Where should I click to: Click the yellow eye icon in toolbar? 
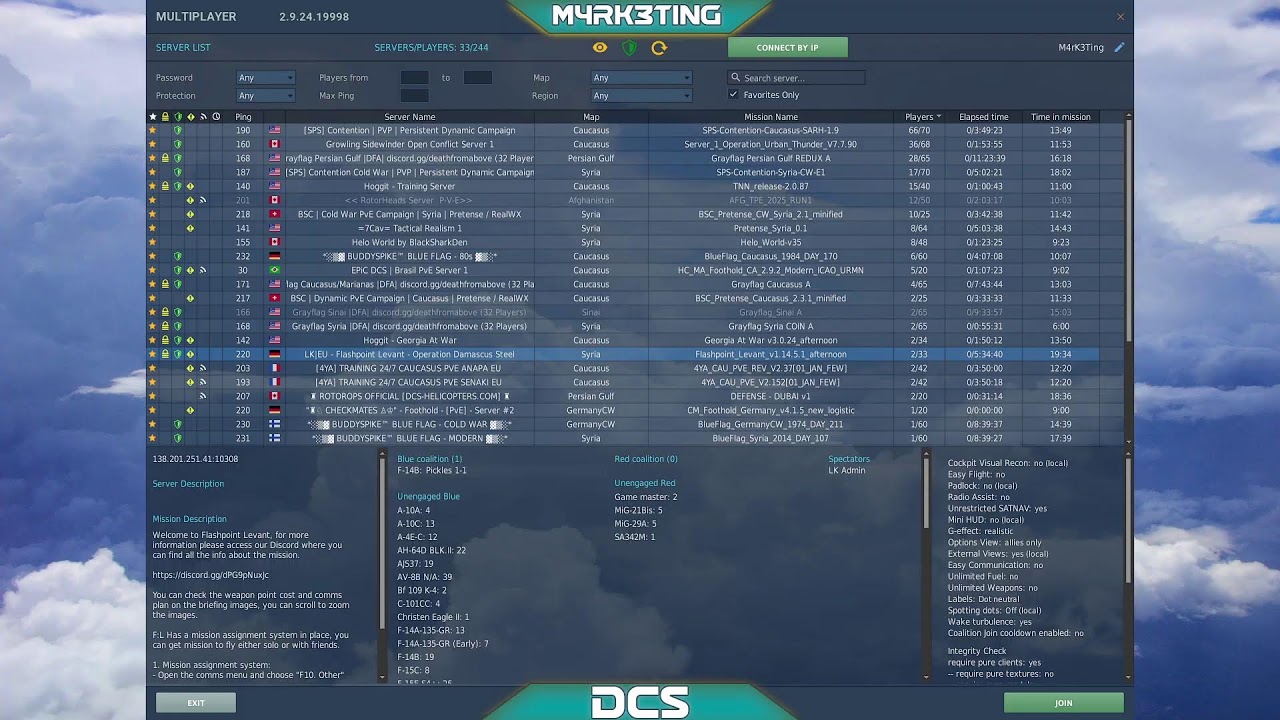[600, 47]
